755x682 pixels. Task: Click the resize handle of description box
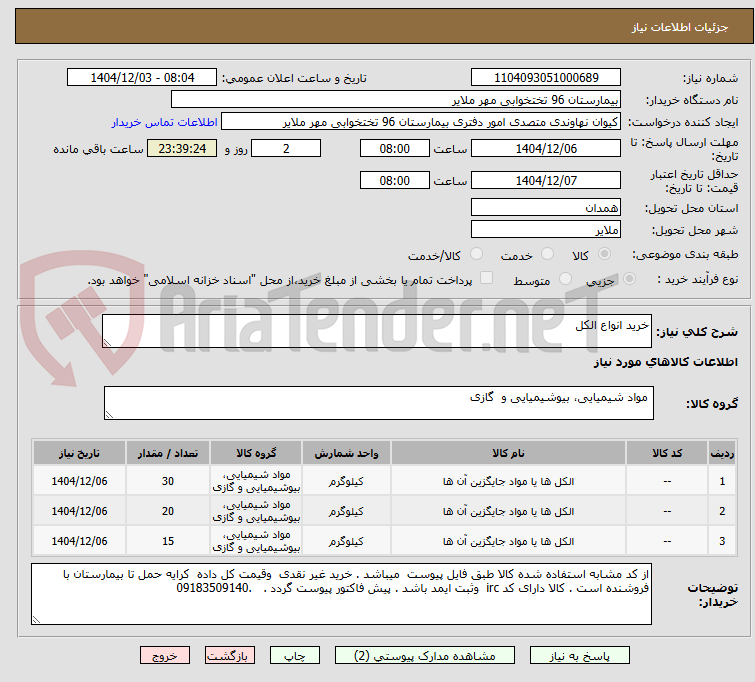pyautogui.click(x=107, y=342)
